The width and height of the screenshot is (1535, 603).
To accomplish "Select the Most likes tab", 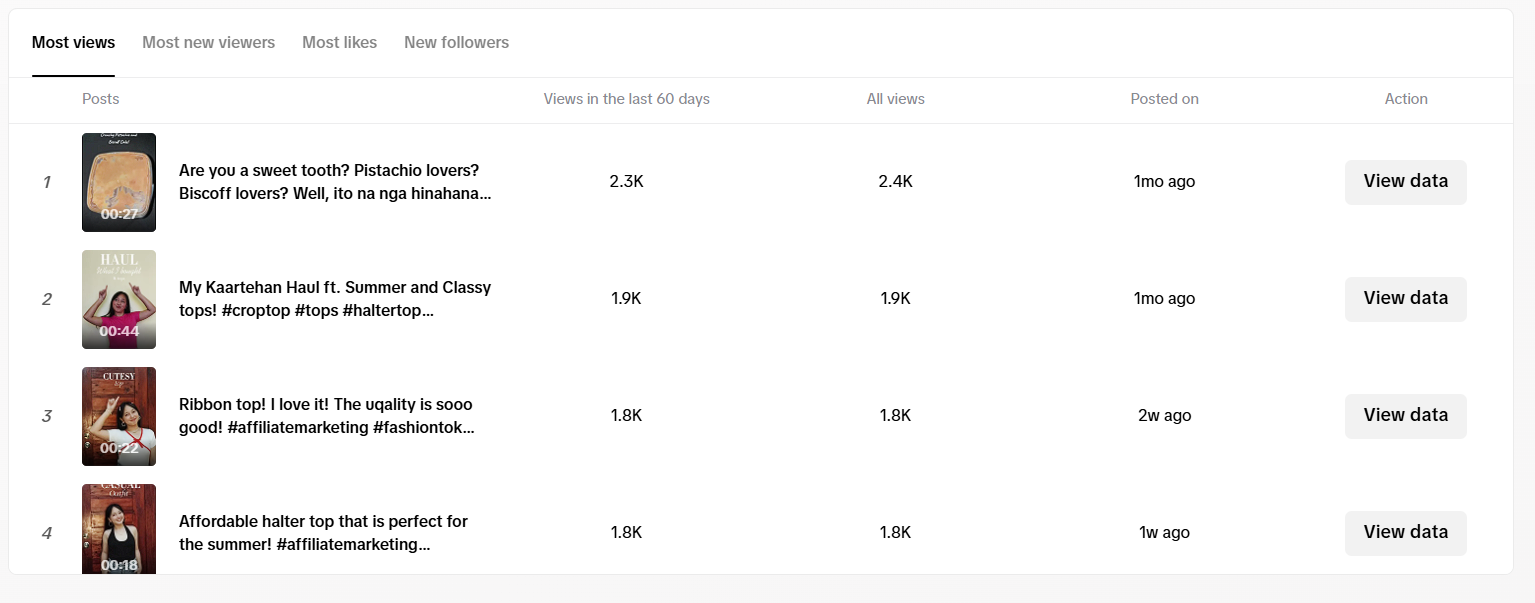I will (x=339, y=43).
